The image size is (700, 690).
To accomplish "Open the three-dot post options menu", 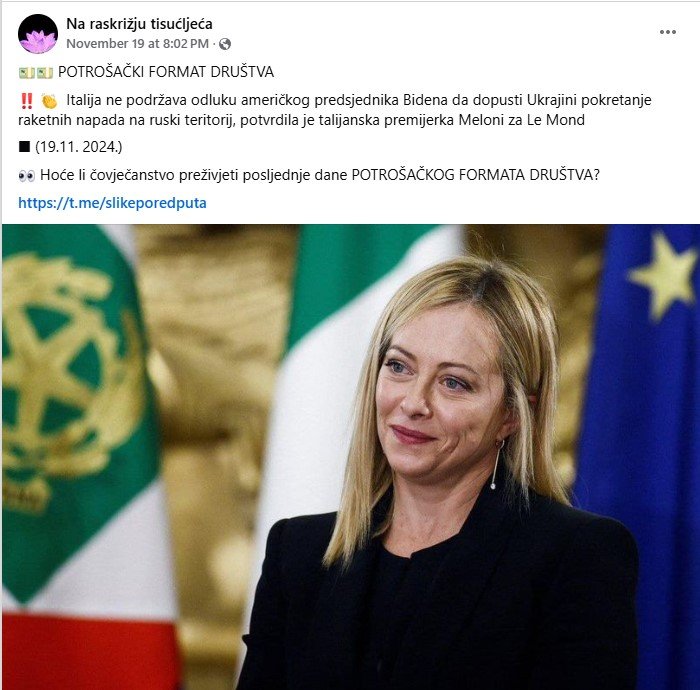I will [667, 32].
